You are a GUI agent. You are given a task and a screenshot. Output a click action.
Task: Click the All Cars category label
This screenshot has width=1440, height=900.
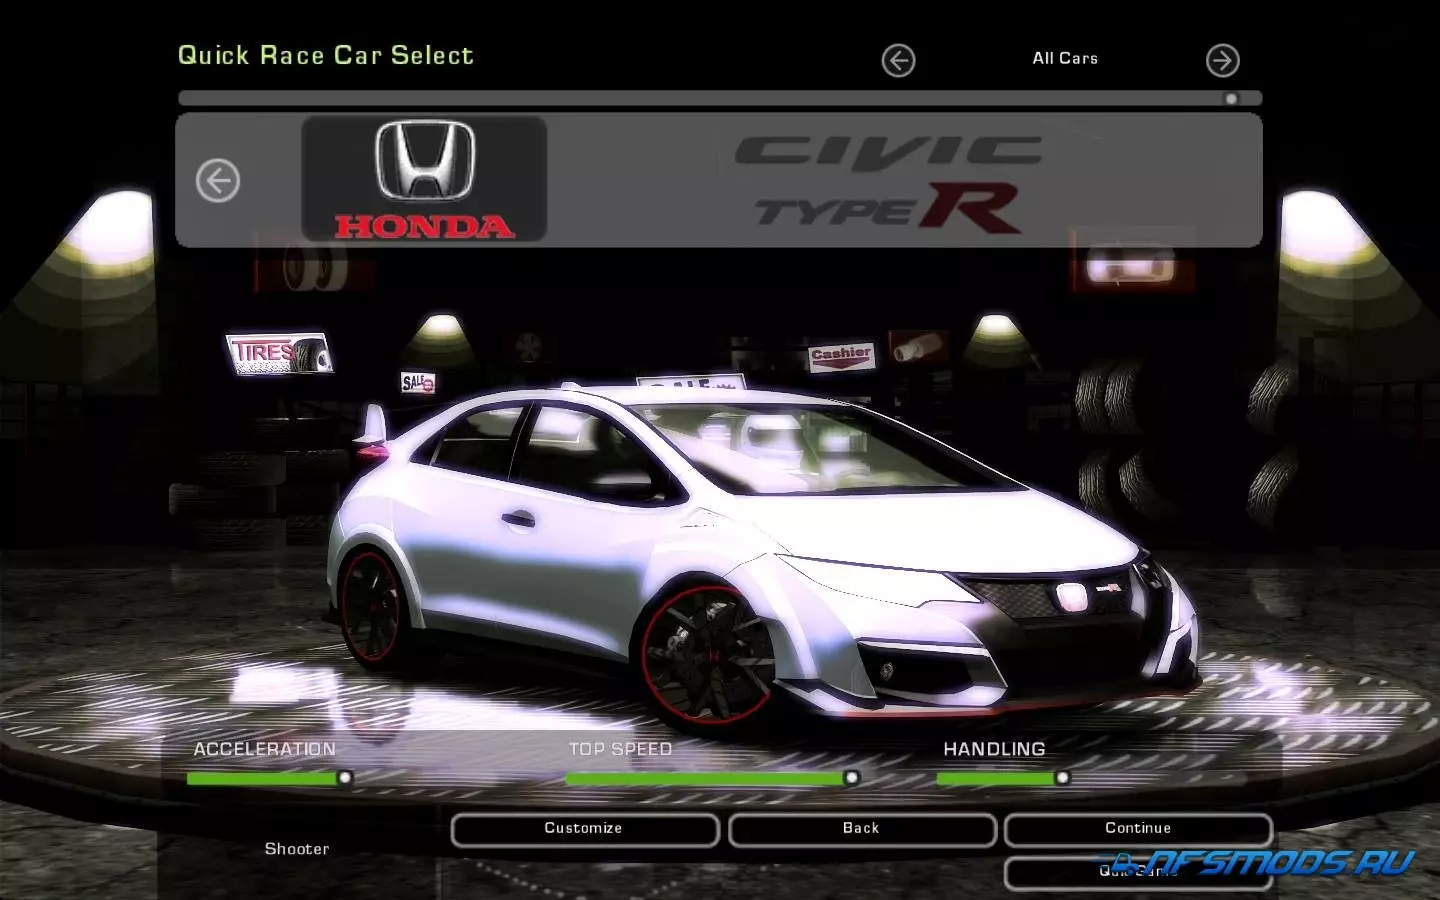(1065, 59)
